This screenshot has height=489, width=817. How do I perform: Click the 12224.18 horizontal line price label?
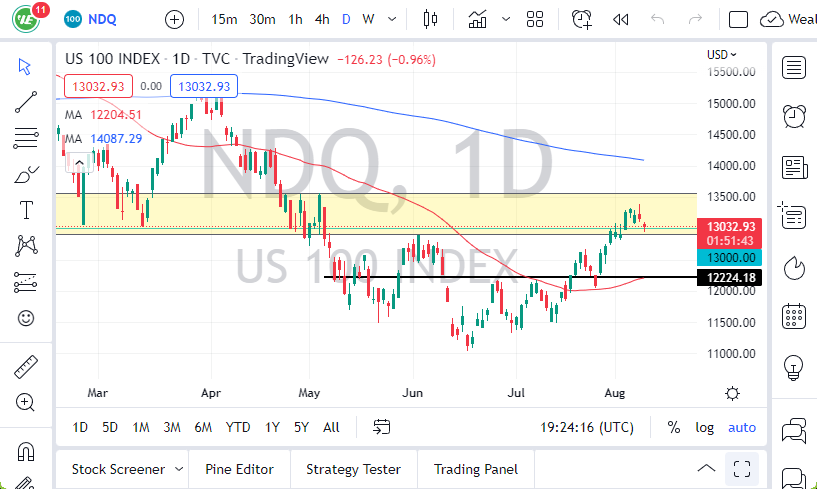point(733,277)
